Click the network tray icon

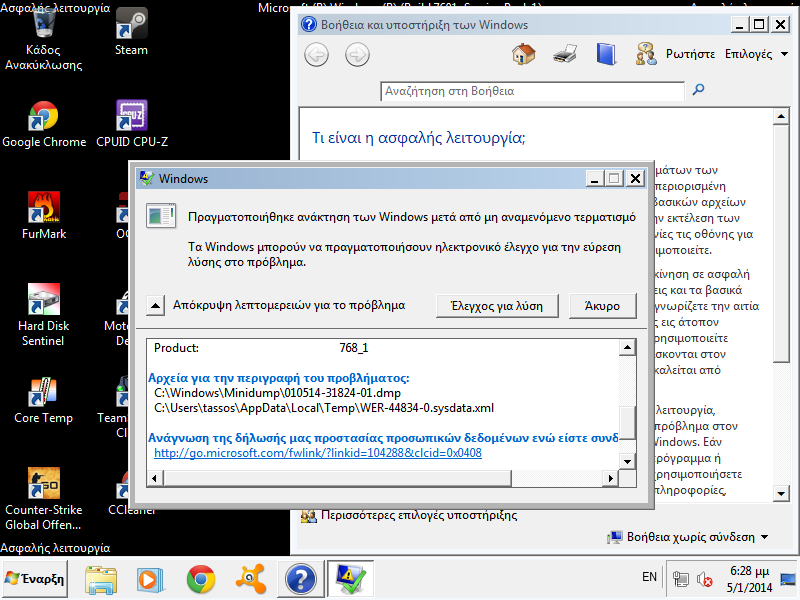[x=681, y=579]
